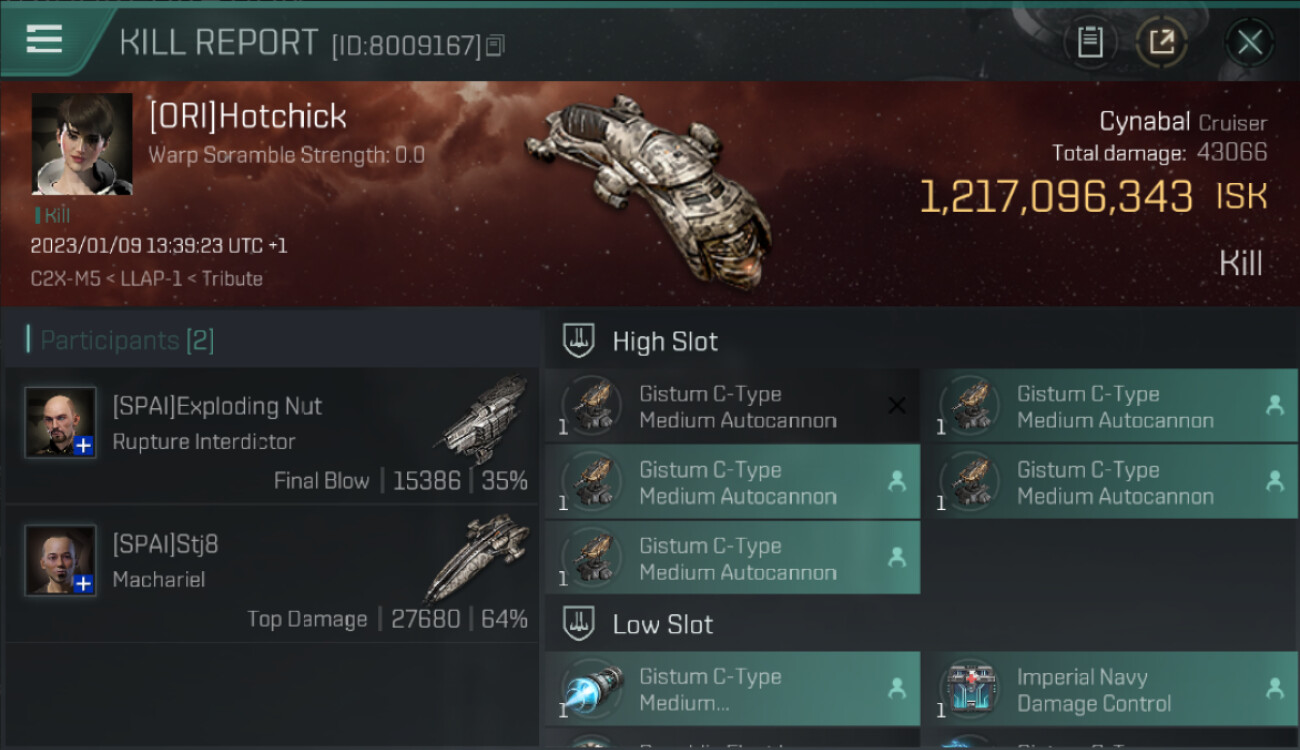This screenshot has width=1300, height=750.
Task: Open the clipboard report icon
Action: [x=1090, y=42]
